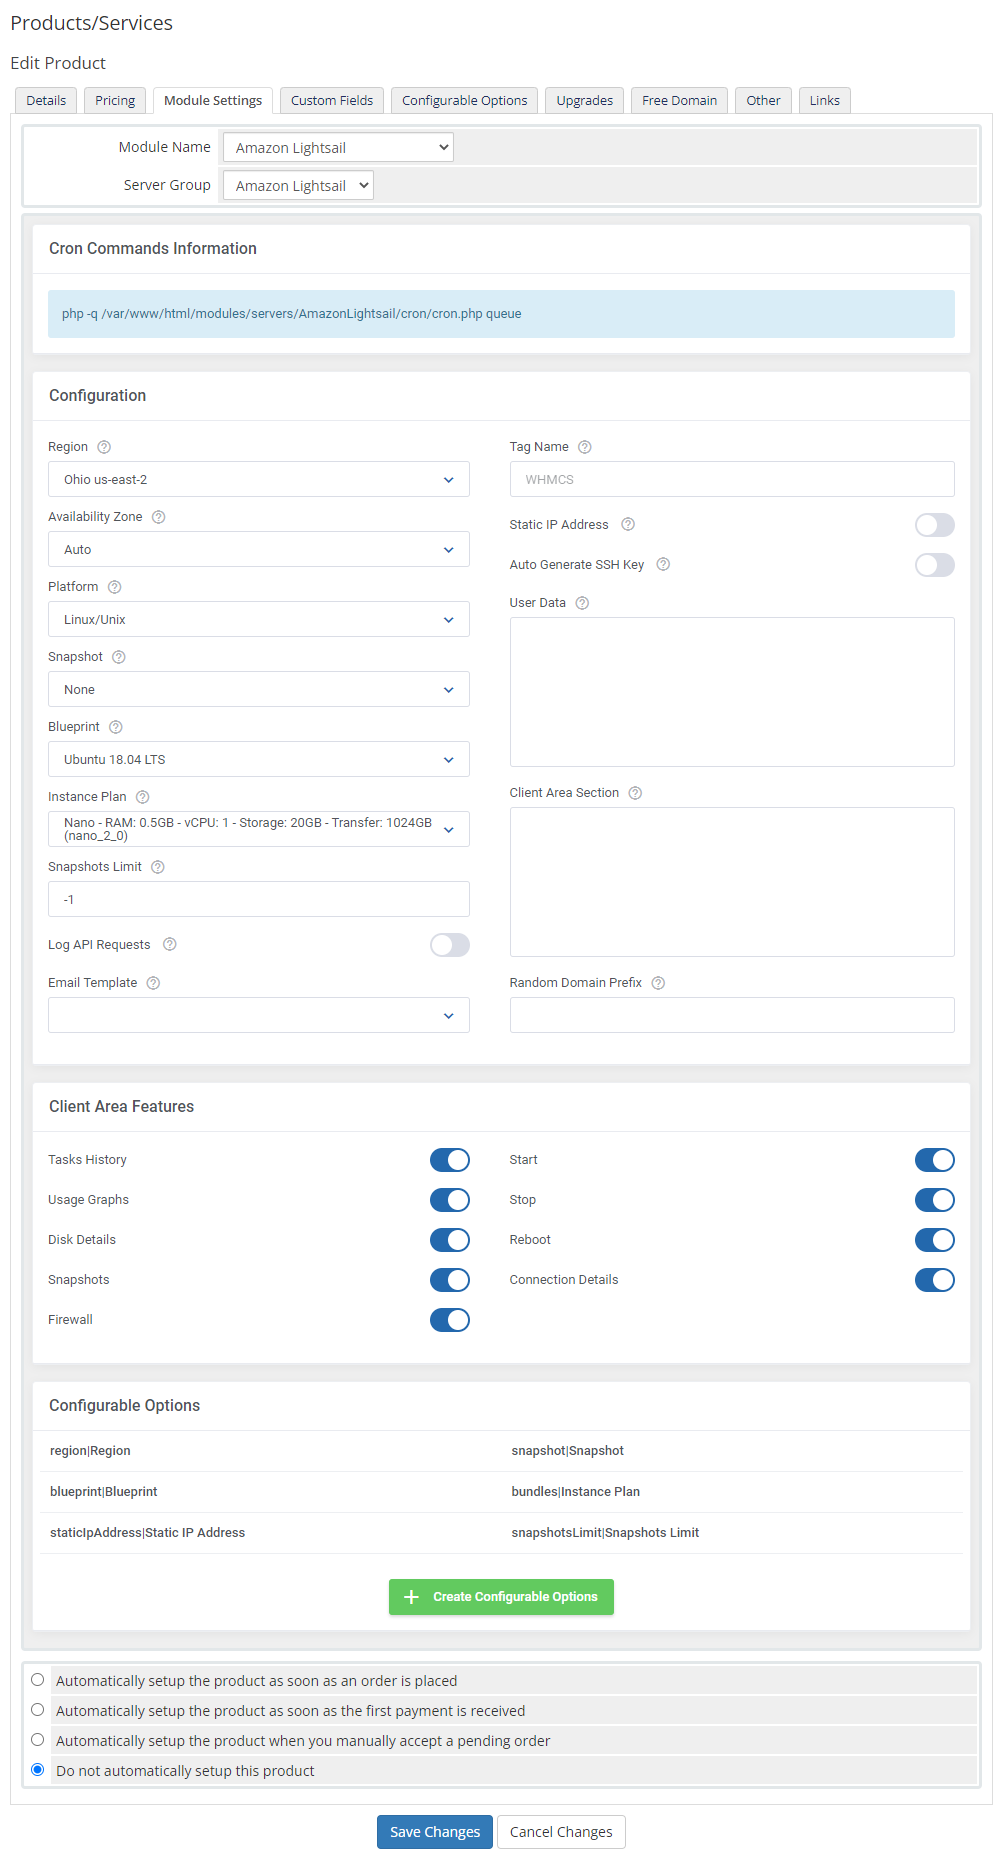Turn off the Reboot toggle
The image size is (997, 1868).
coord(934,1240)
